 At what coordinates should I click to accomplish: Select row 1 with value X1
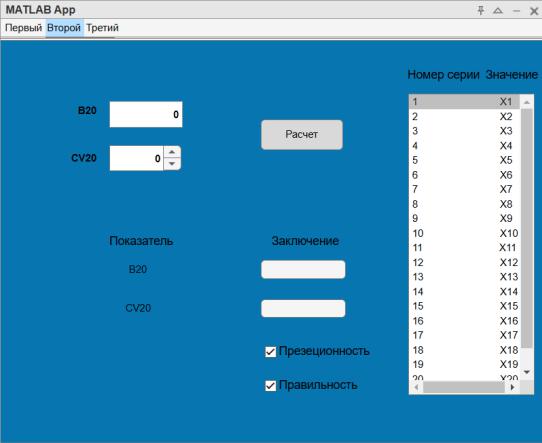click(465, 102)
